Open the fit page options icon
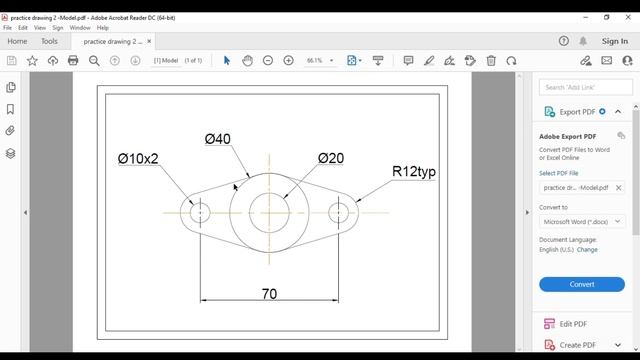 [354, 61]
